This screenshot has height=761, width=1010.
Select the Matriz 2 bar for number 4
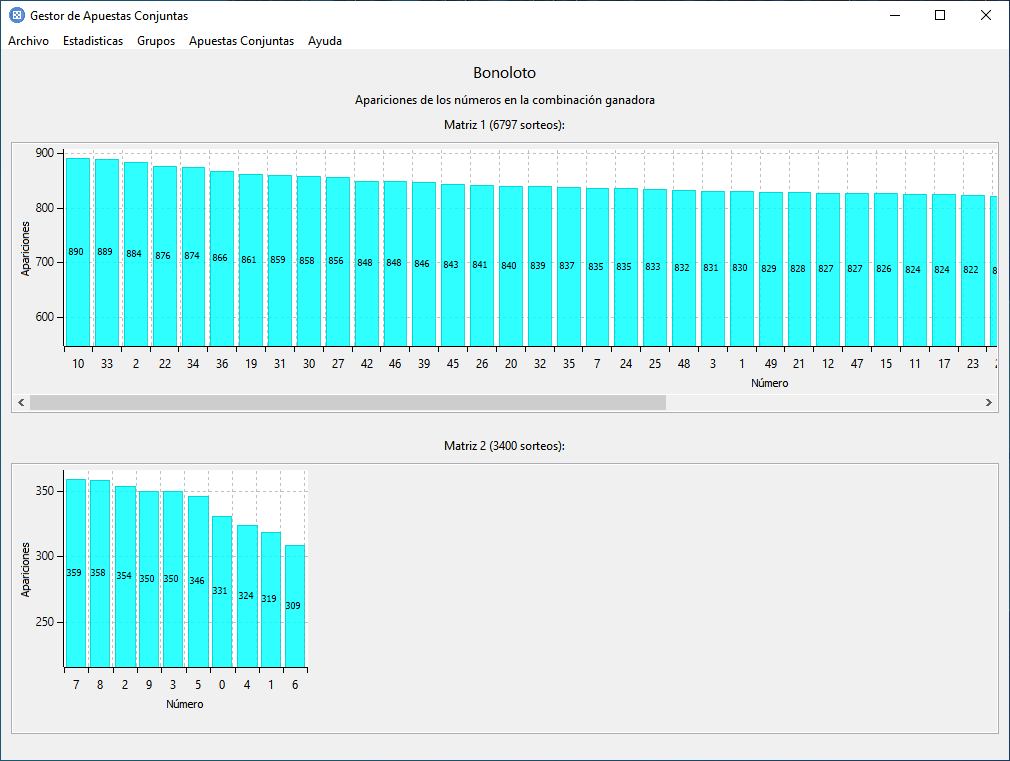point(247,596)
